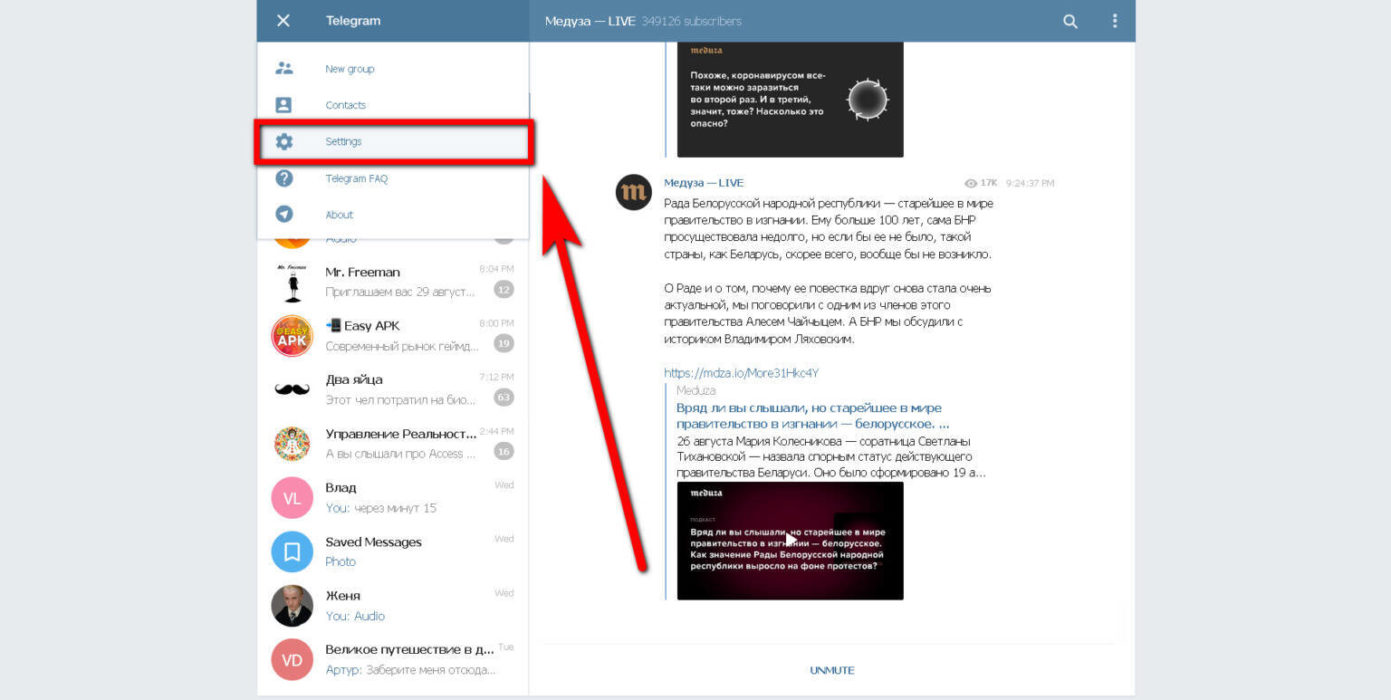This screenshot has height=700, width=1391.
Task: Open the Великое путешествие chat
Action: (x=393, y=659)
